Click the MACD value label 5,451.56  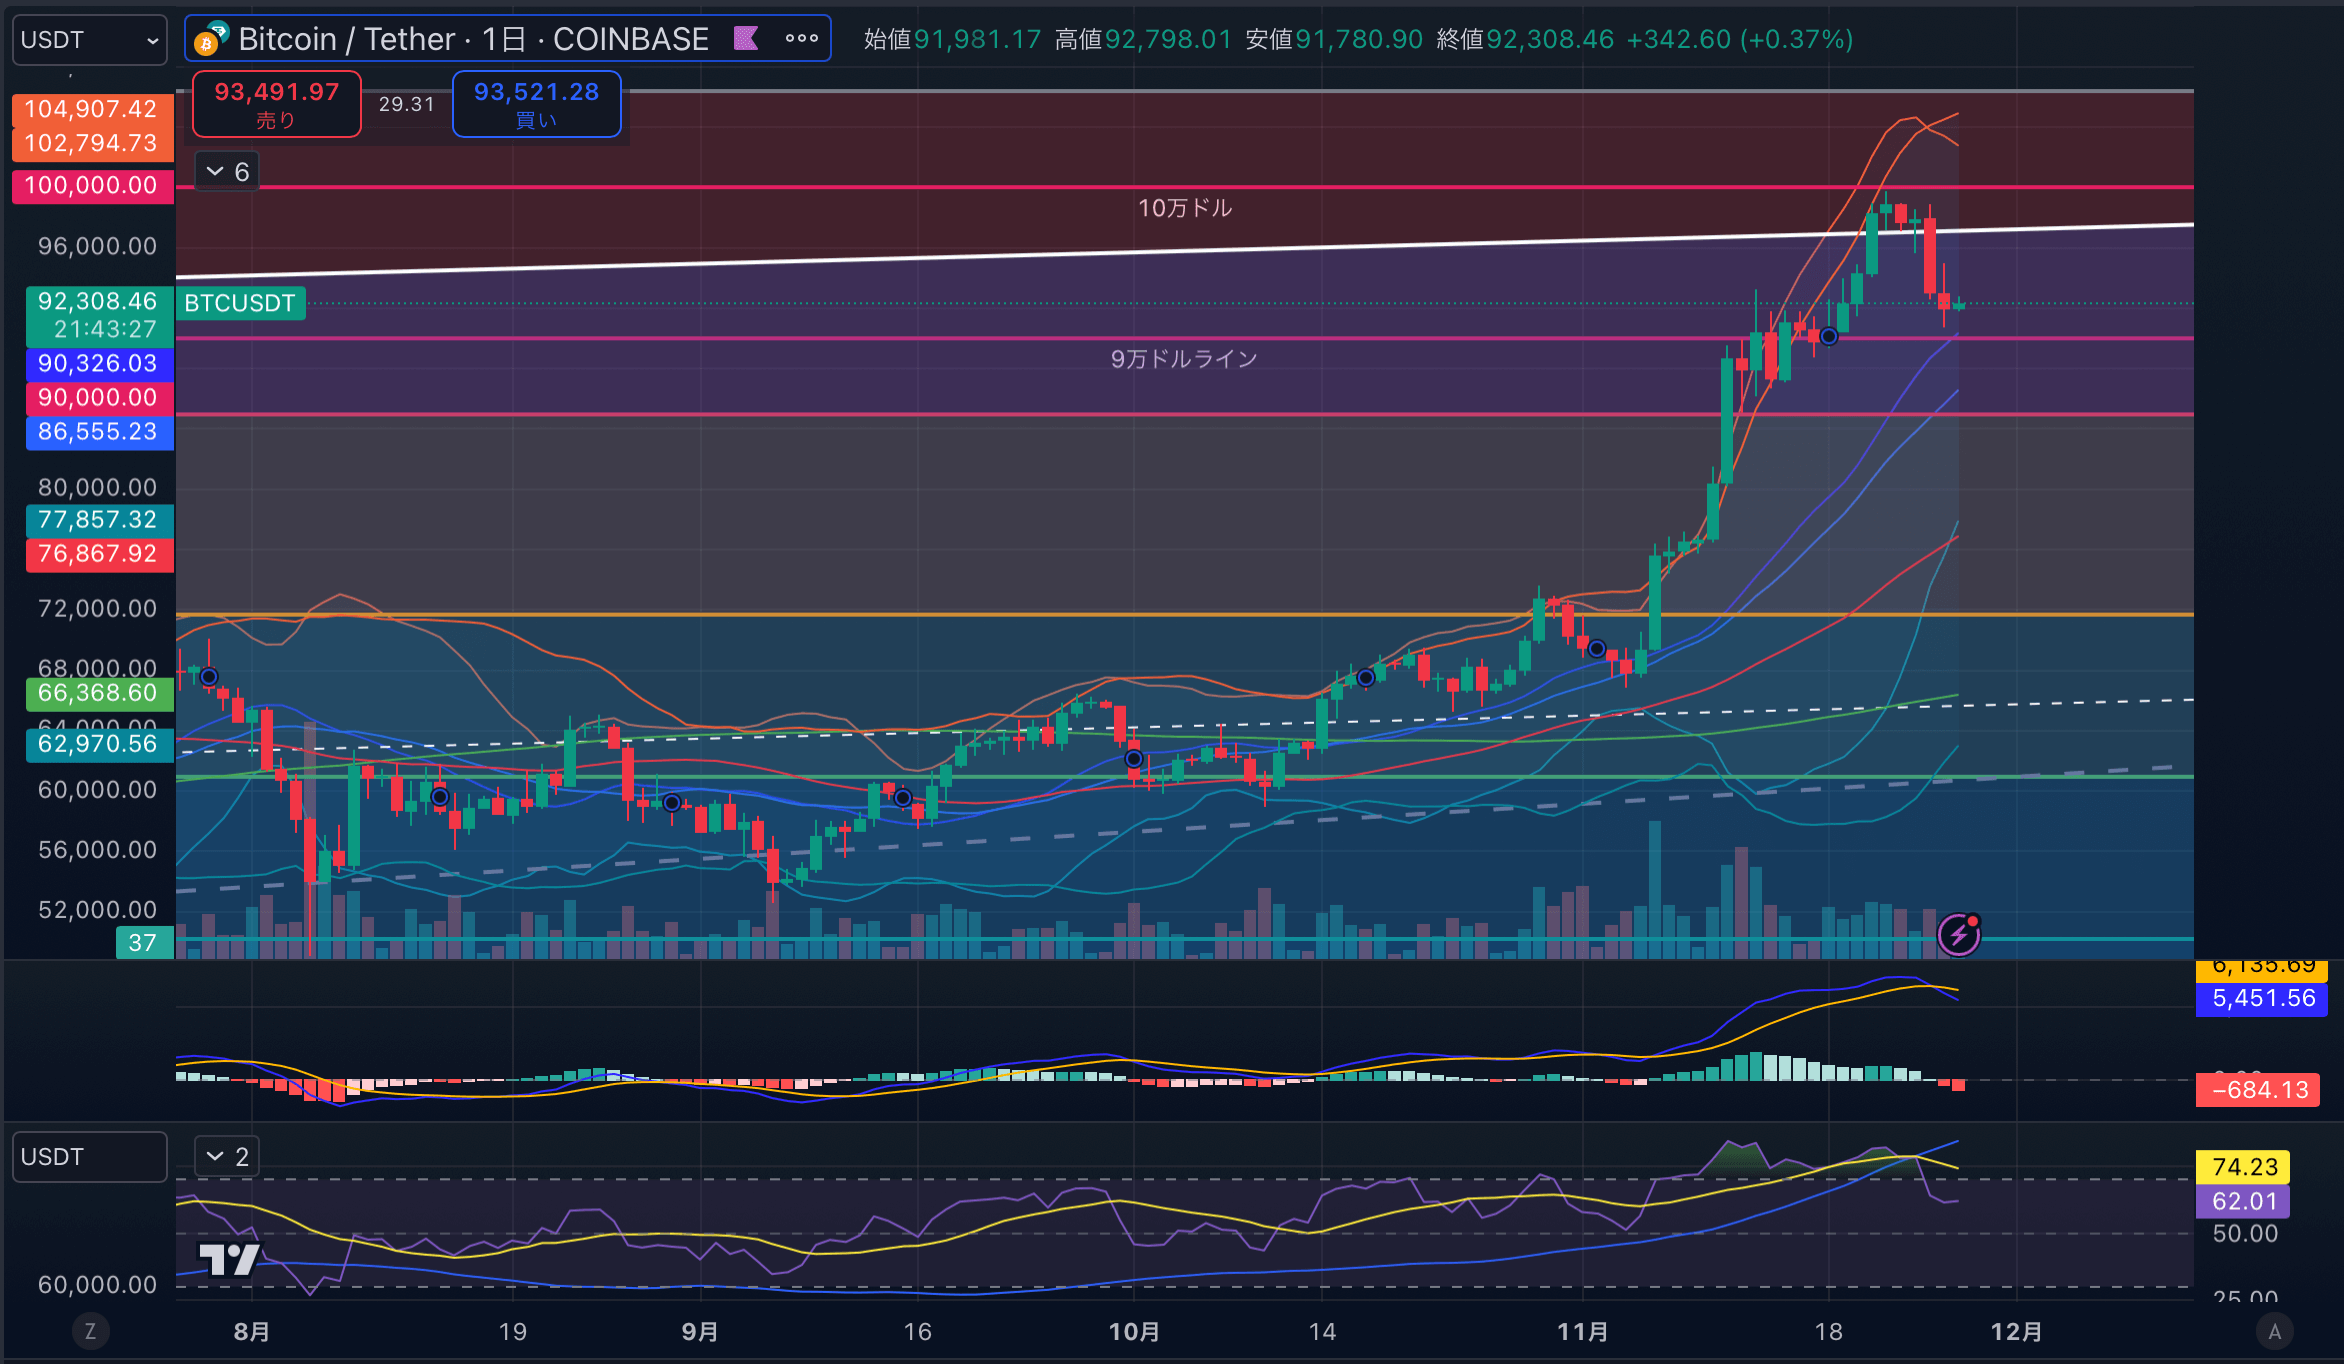tap(2262, 998)
